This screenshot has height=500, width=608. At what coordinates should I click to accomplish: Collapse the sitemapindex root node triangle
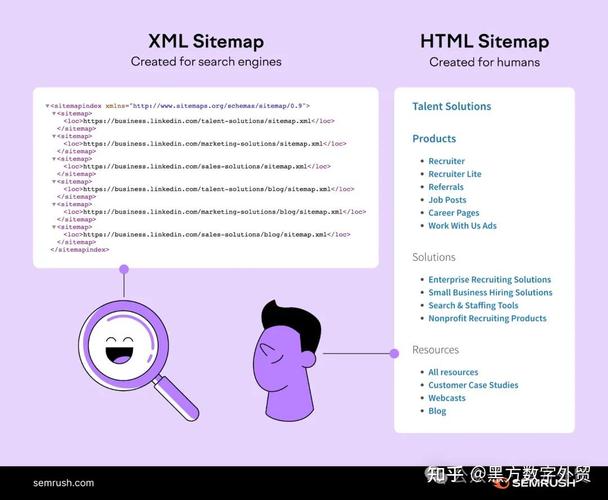click(47, 106)
